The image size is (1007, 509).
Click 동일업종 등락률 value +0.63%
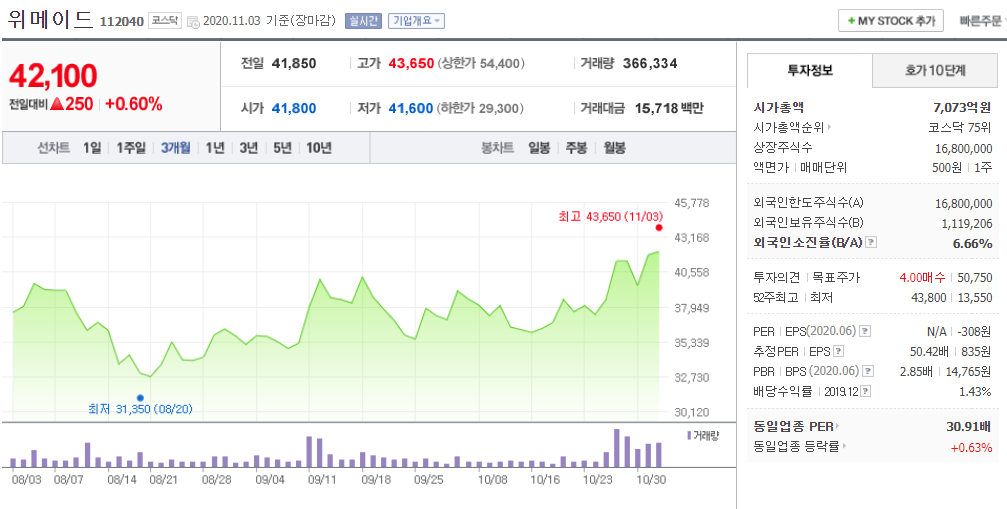971,447
